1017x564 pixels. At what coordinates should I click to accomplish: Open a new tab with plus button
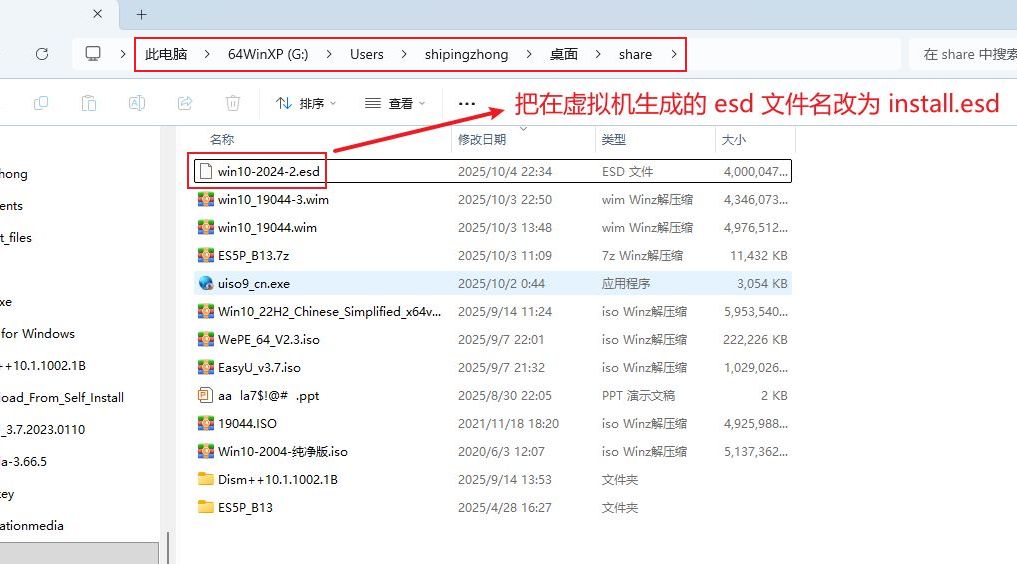pos(141,14)
